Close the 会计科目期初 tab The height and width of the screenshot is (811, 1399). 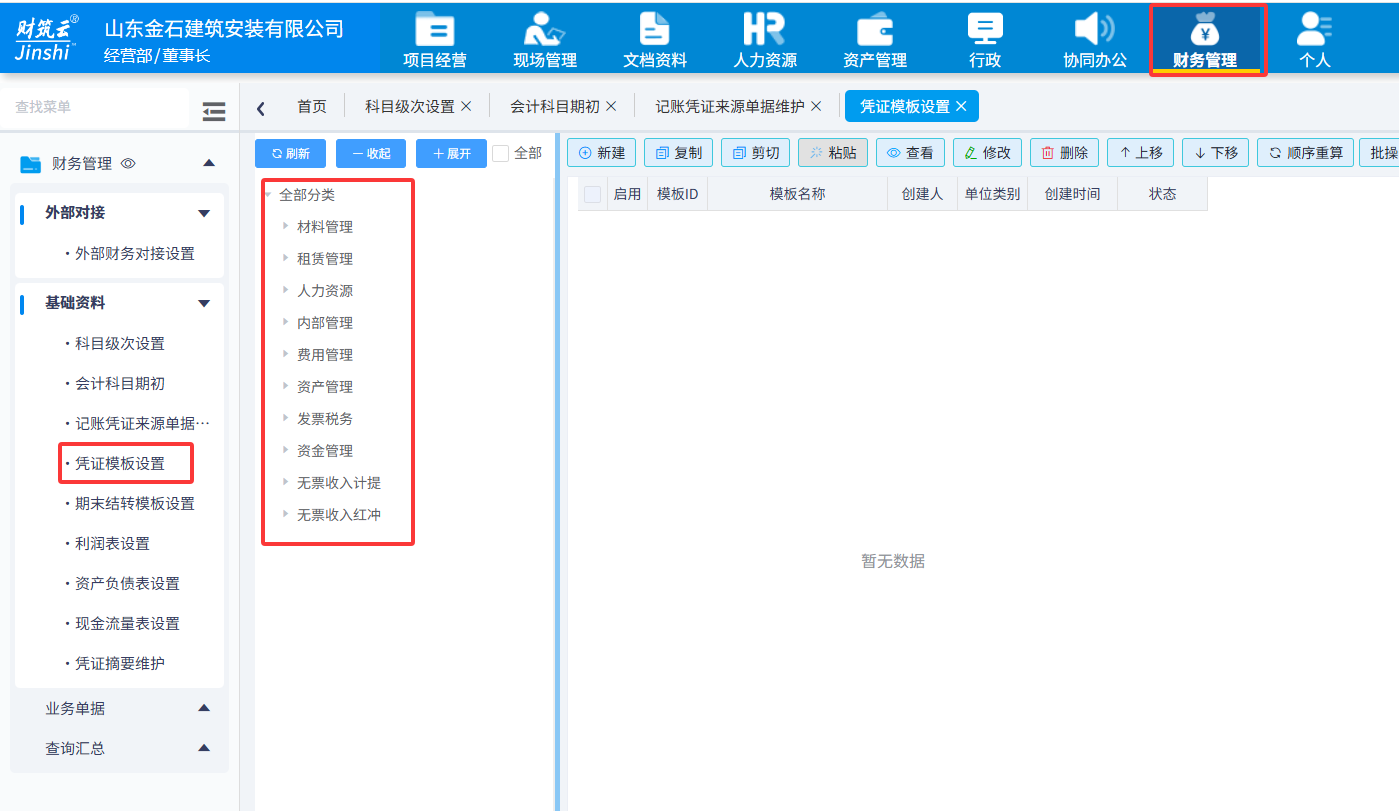[611, 106]
